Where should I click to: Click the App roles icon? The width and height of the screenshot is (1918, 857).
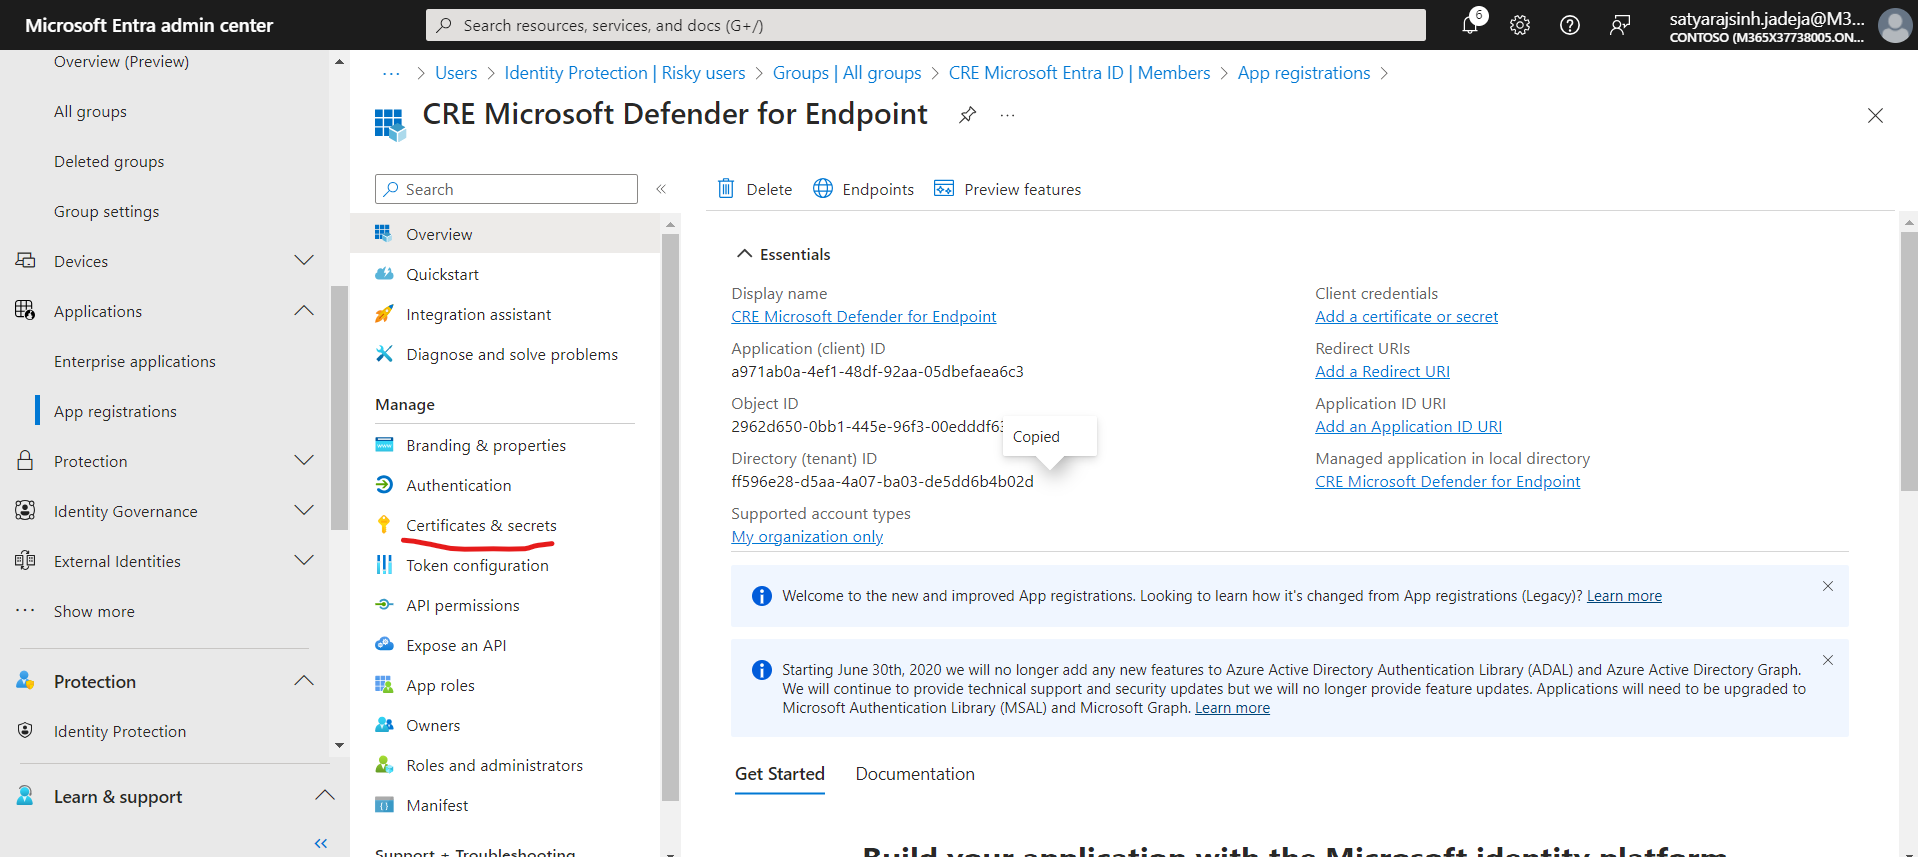point(384,685)
